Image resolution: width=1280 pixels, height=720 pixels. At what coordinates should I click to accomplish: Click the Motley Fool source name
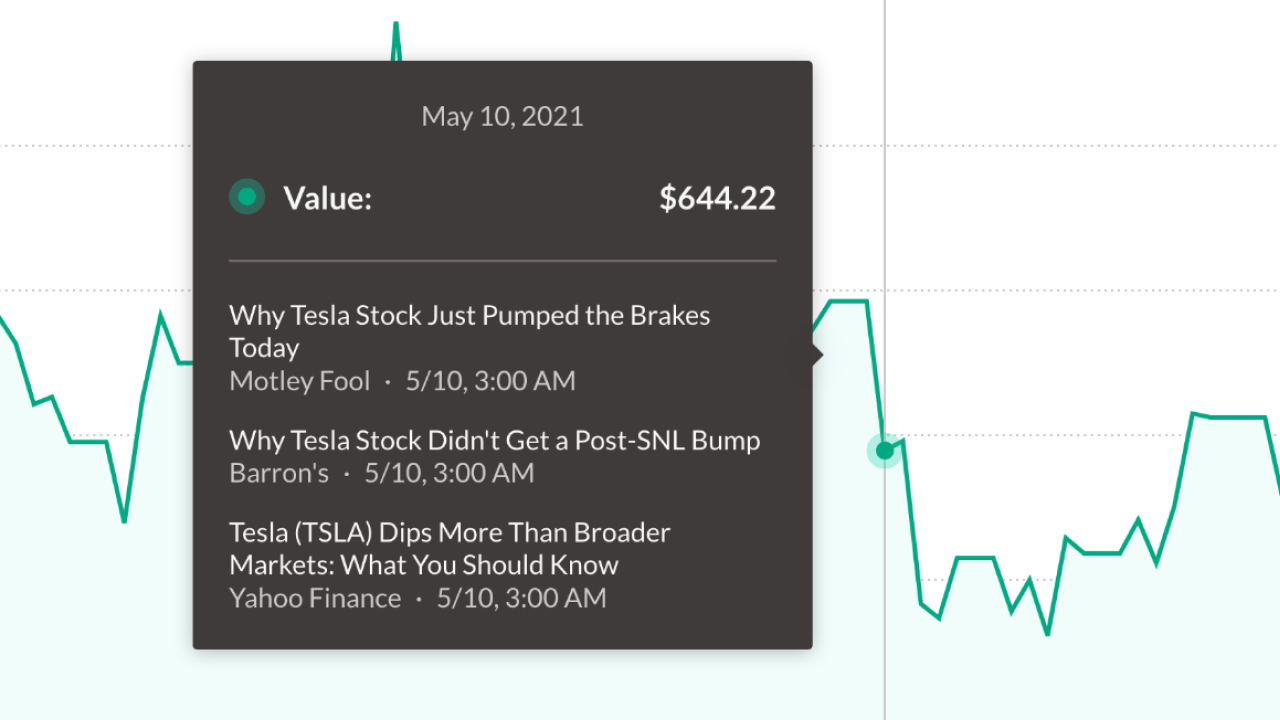[x=299, y=381]
